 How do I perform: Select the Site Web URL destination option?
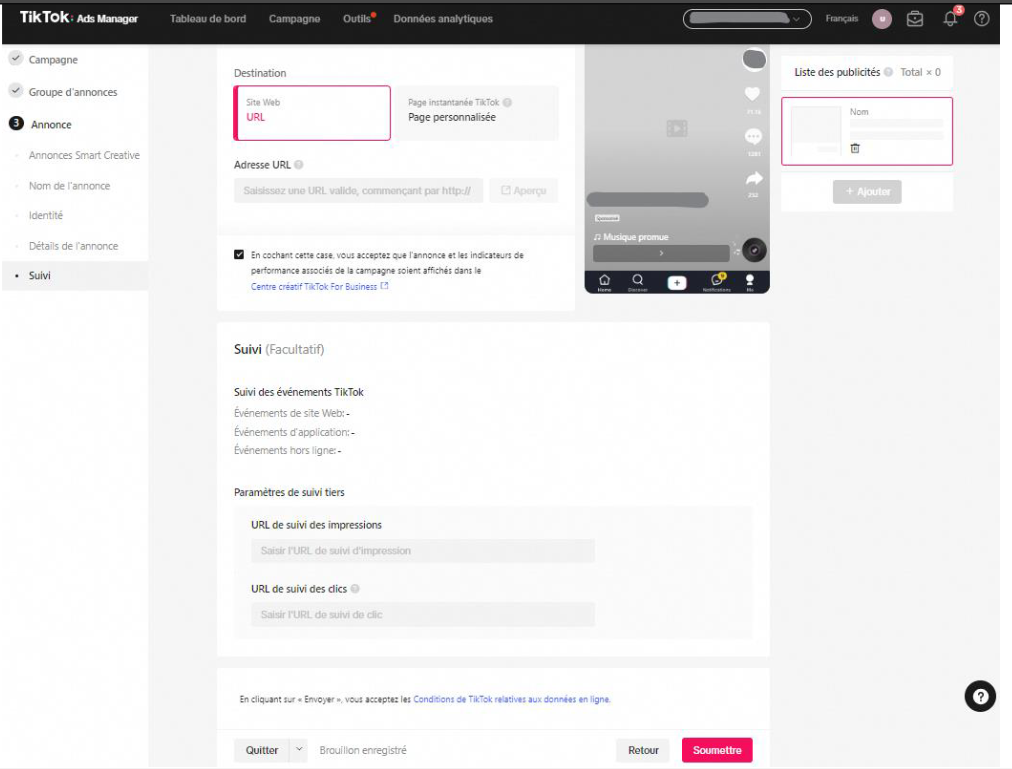coord(312,112)
